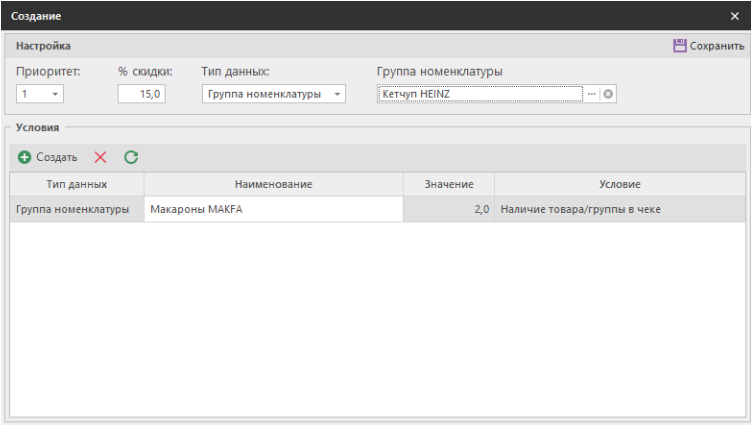This screenshot has height=425, width=751.
Task: Refresh the conditions list with the green arrow
Action: [130, 157]
